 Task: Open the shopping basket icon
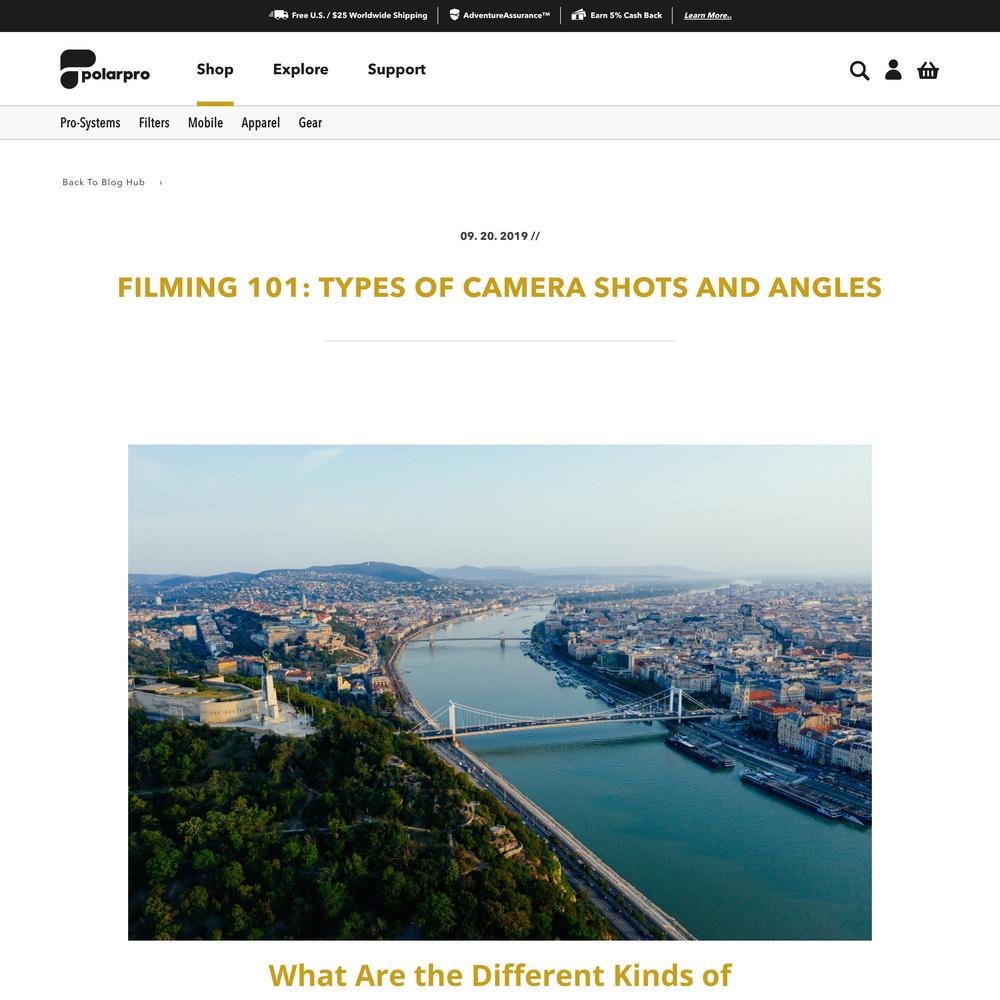[x=927, y=70]
